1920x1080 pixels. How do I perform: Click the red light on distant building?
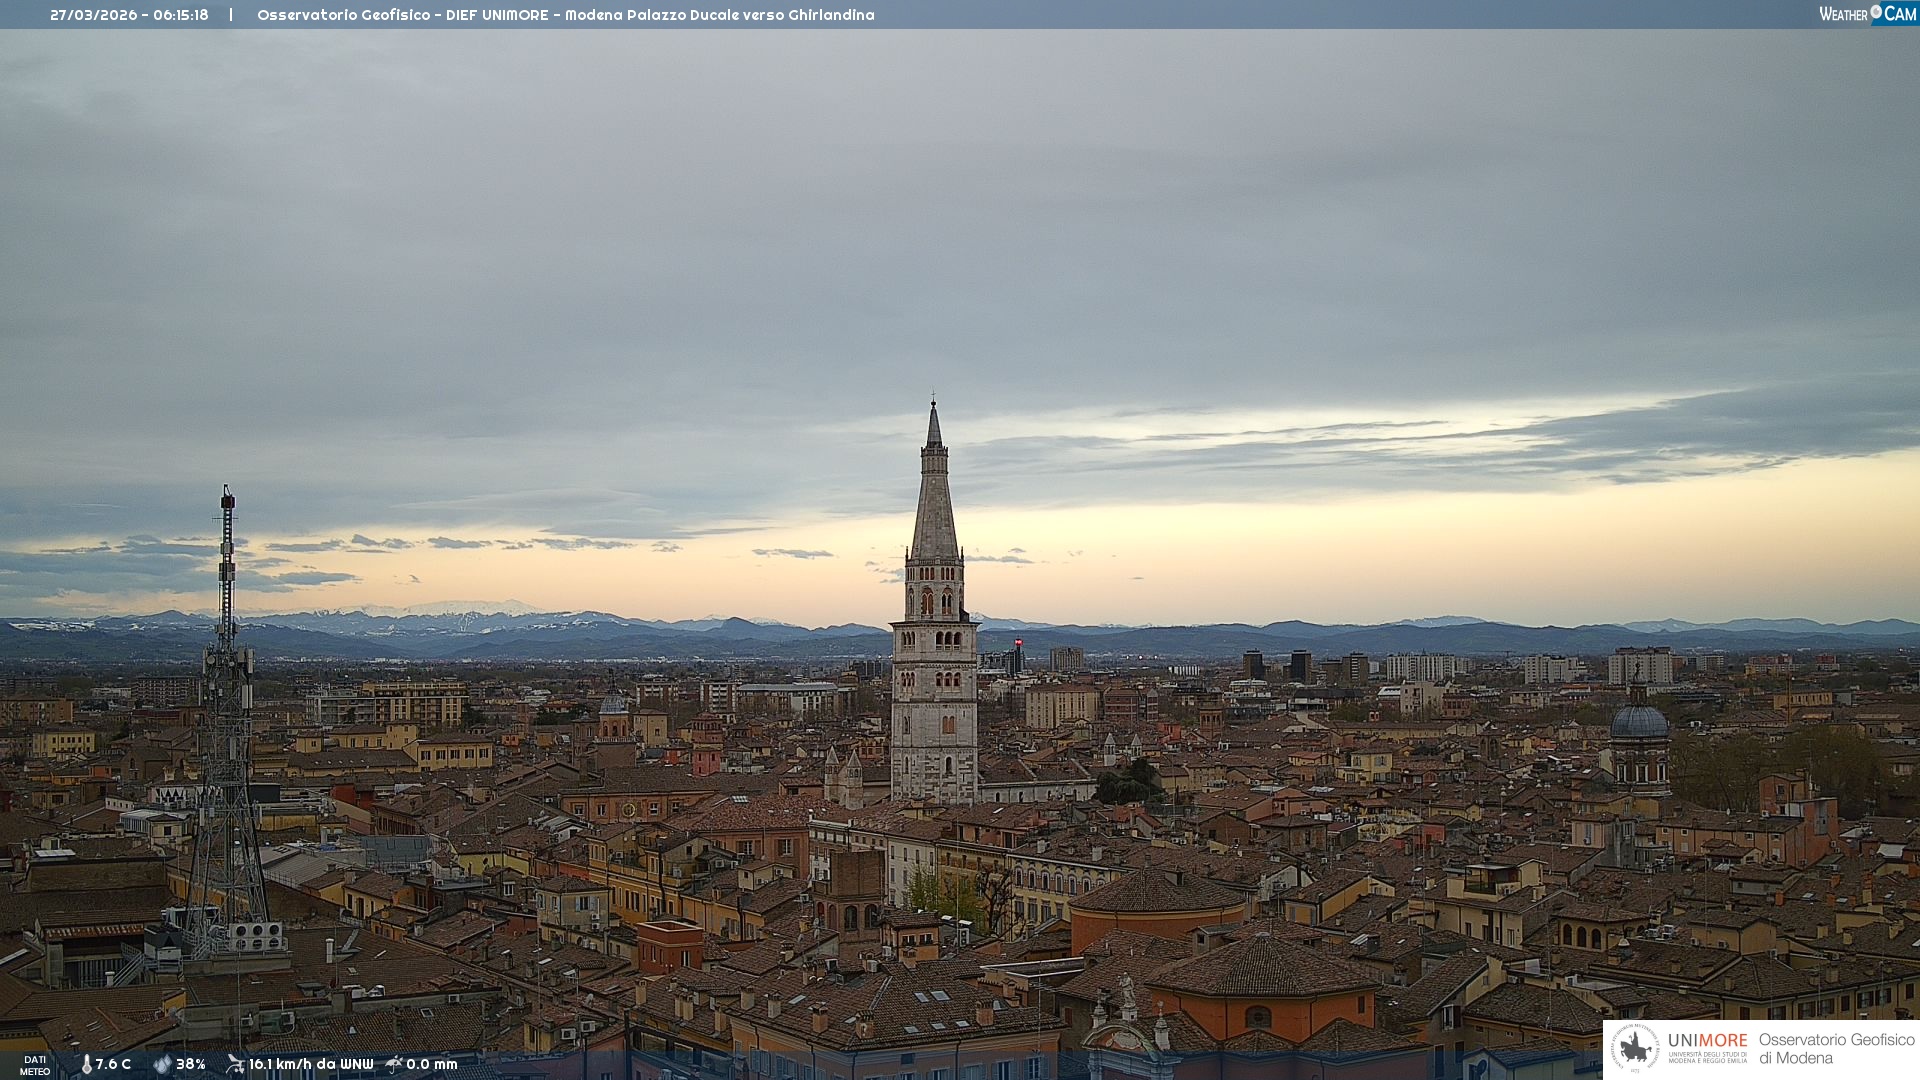click(x=1018, y=643)
